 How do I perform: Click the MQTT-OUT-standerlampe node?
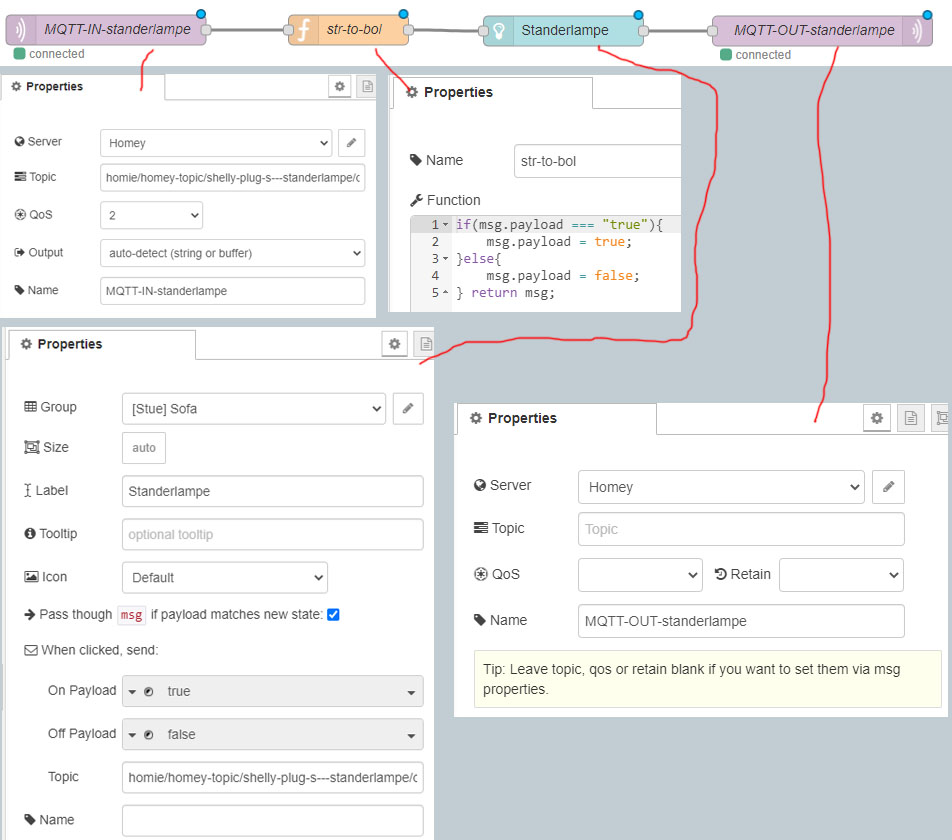click(x=822, y=30)
